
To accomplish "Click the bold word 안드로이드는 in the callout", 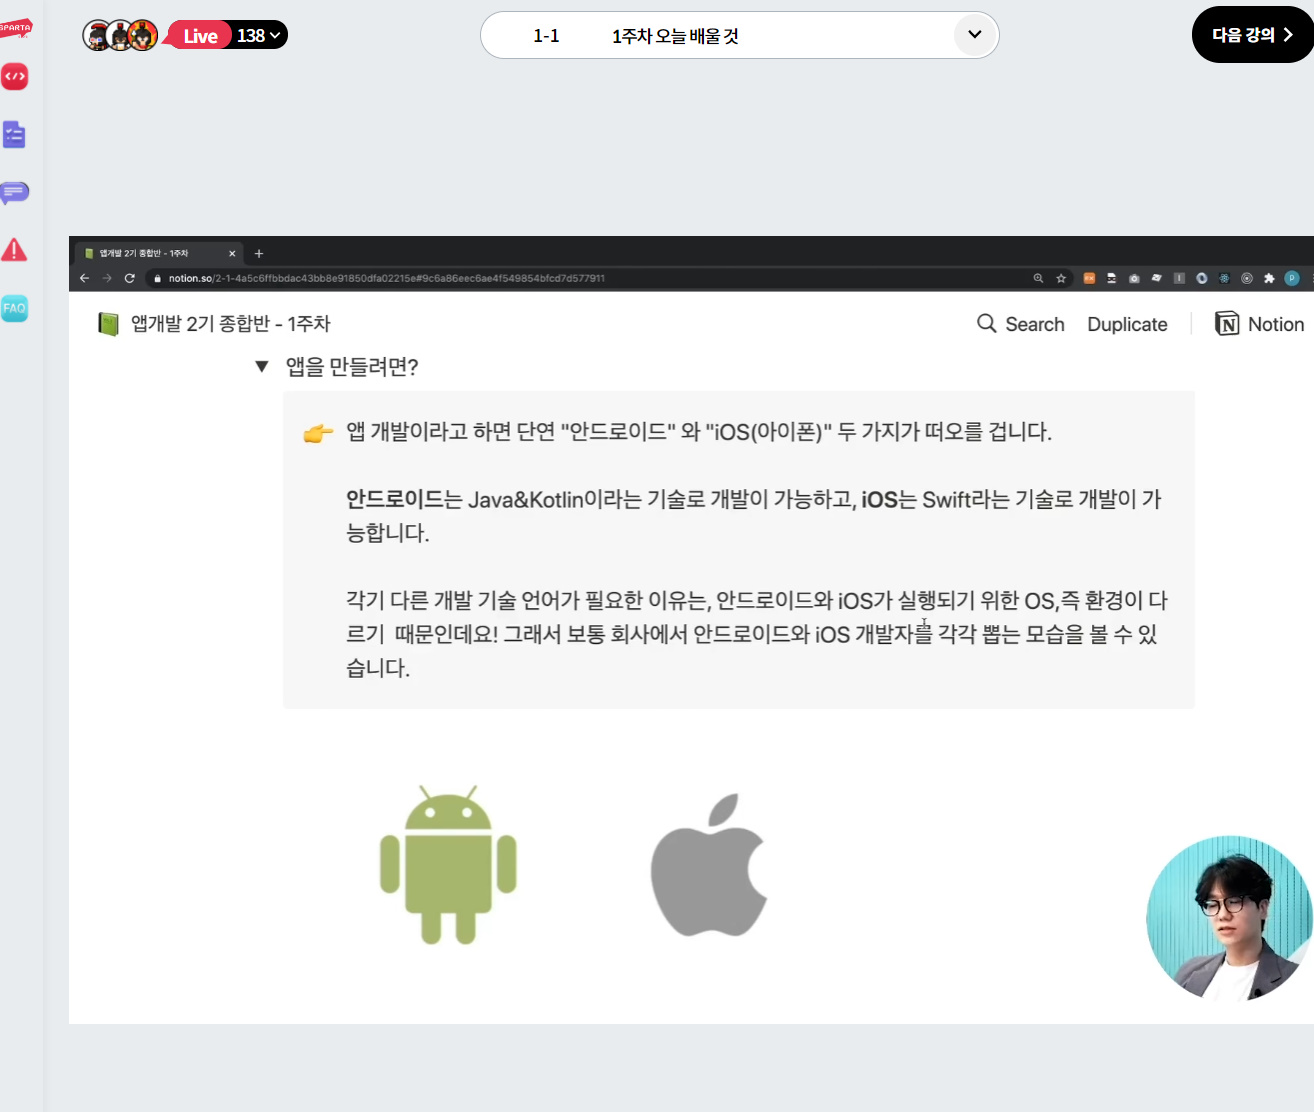I will (404, 499).
